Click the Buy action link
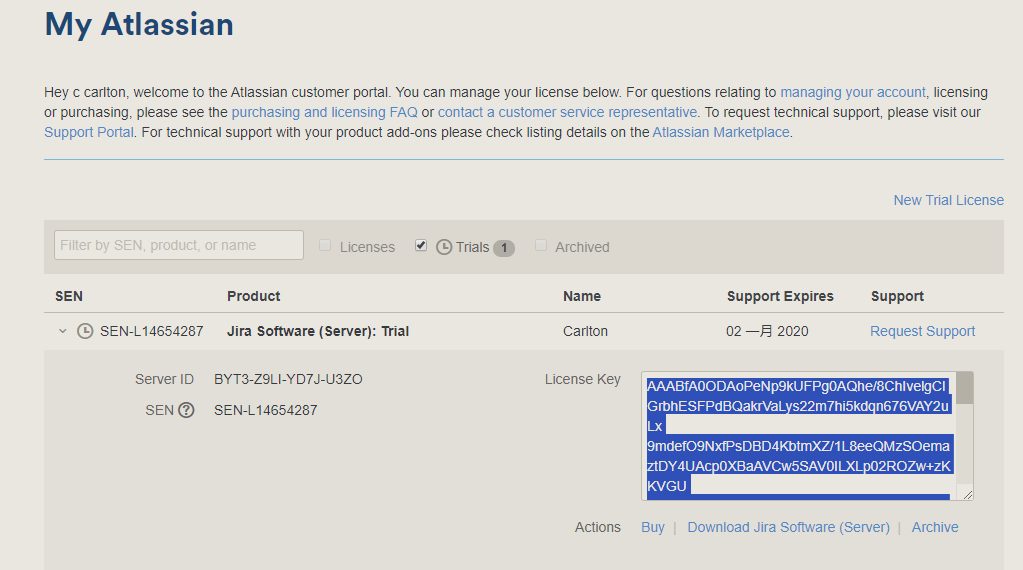This screenshot has height=570, width=1023. click(x=652, y=527)
